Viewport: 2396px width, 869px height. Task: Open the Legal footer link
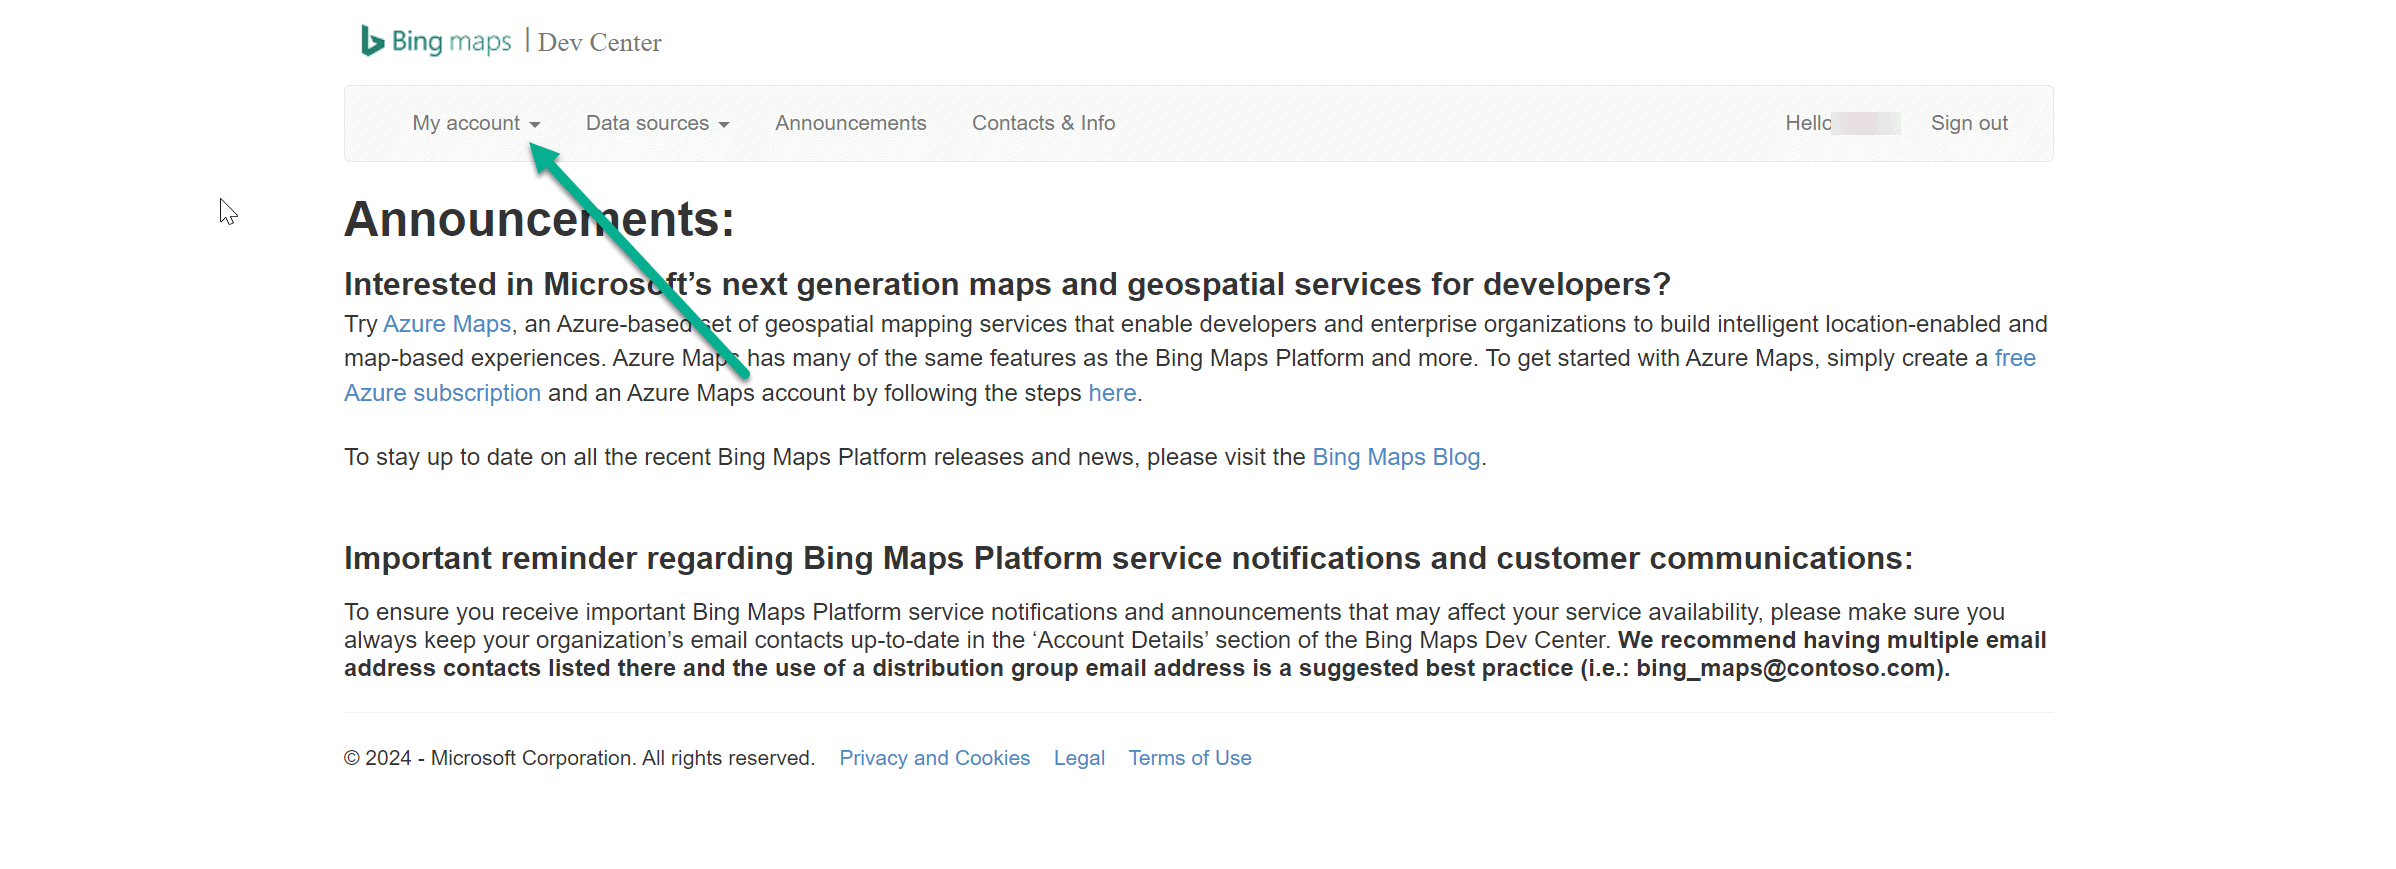(1079, 758)
